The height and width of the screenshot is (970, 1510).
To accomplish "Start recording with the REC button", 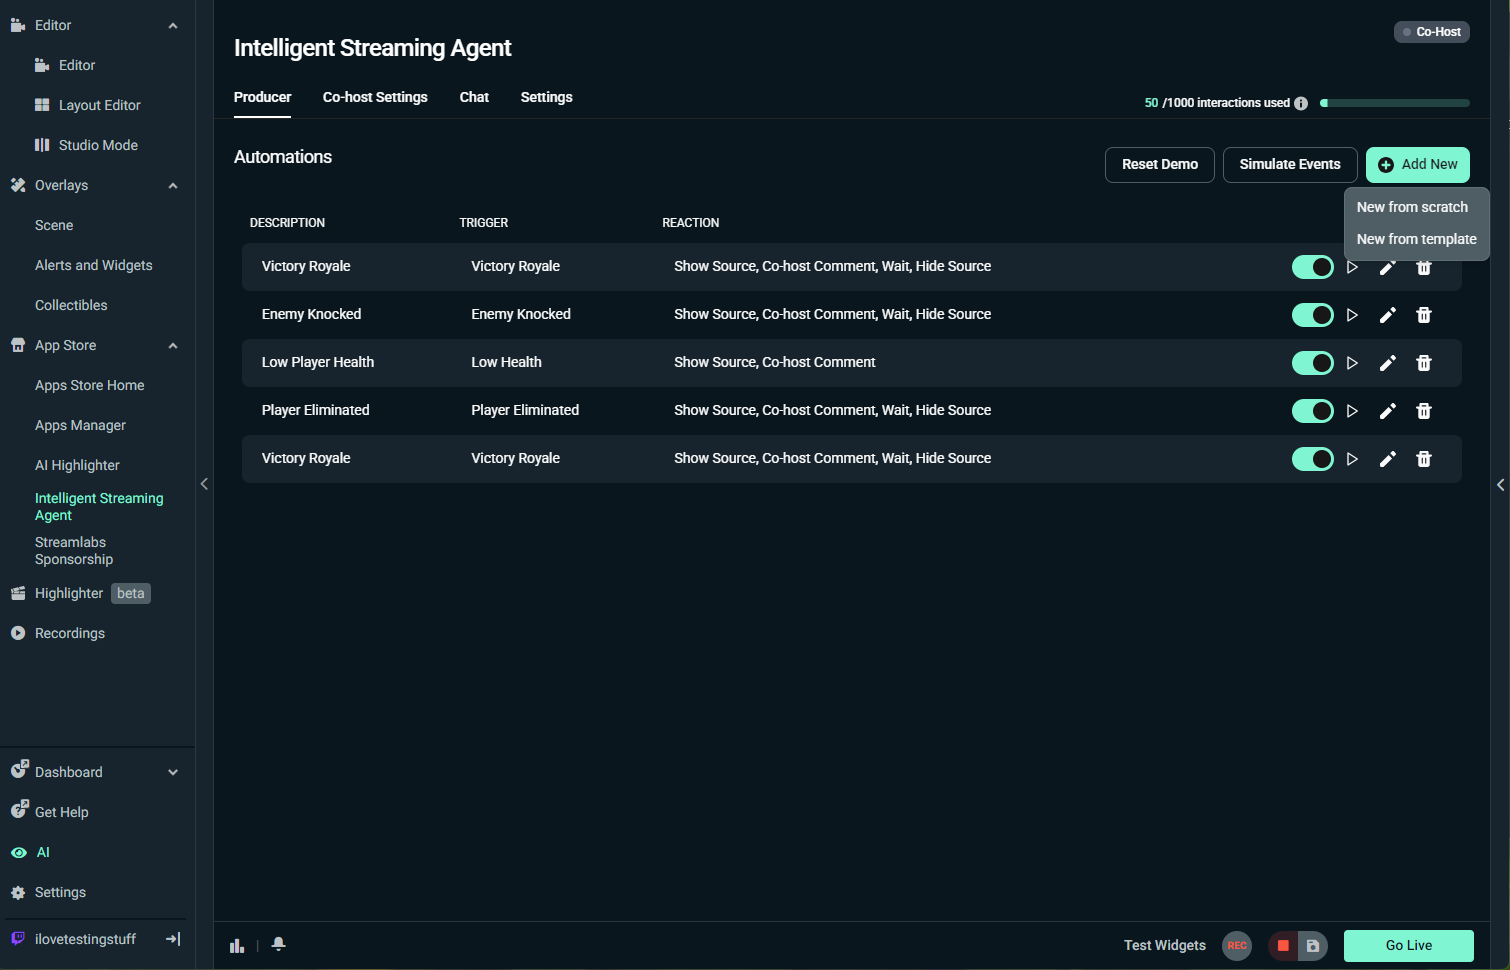I will 1237,945.
